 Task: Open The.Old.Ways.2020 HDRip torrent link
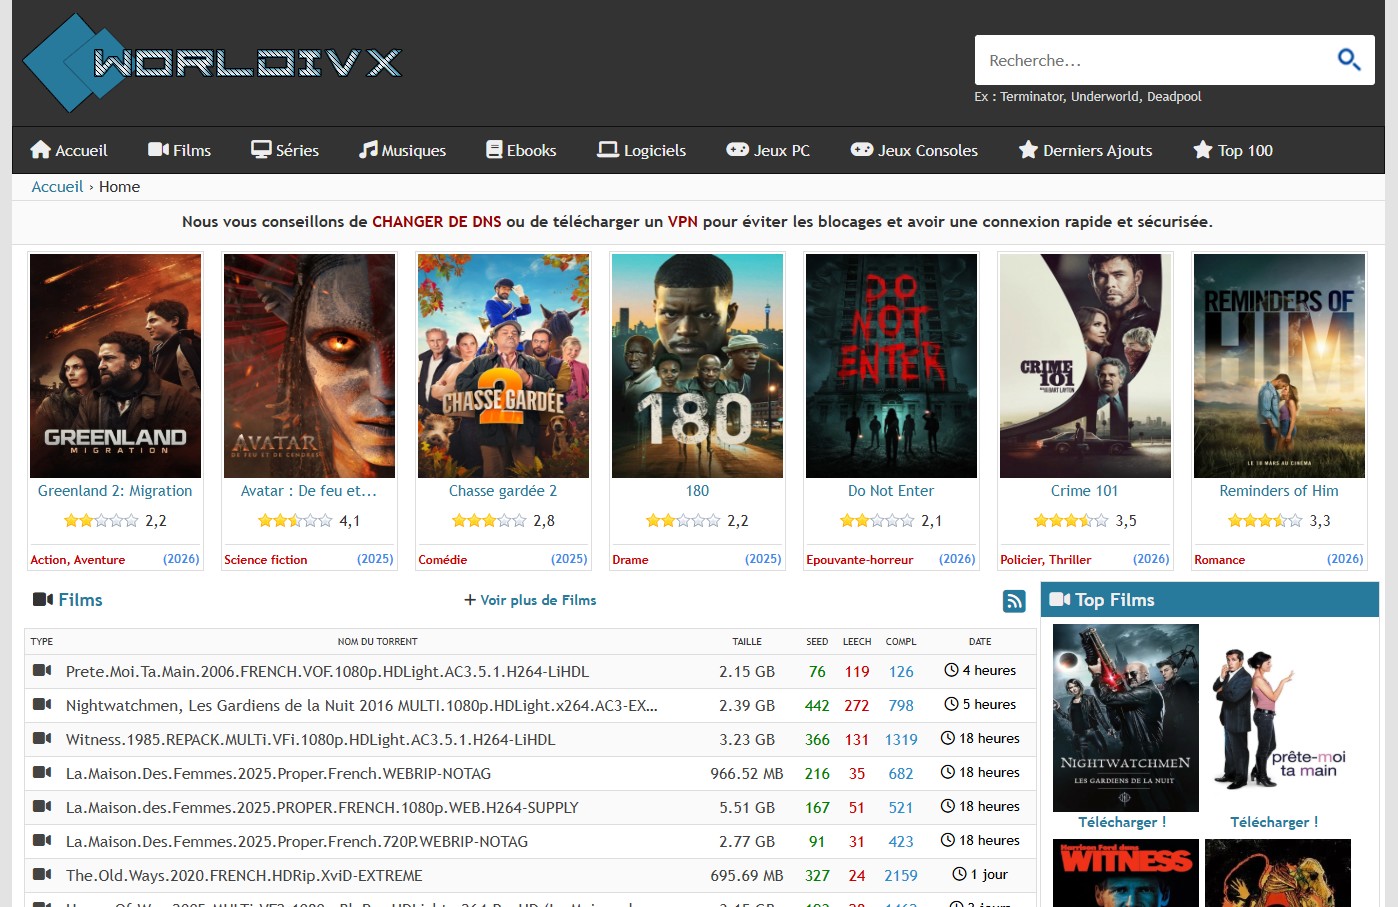(x=244, y=875)
